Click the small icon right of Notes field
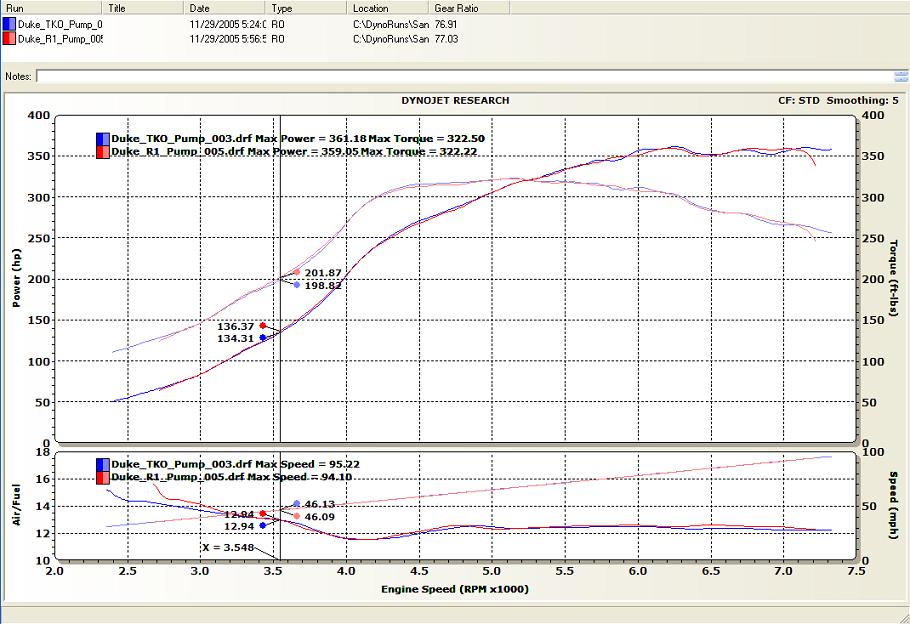The image size is (910, 624). click(x=901, y=76)
